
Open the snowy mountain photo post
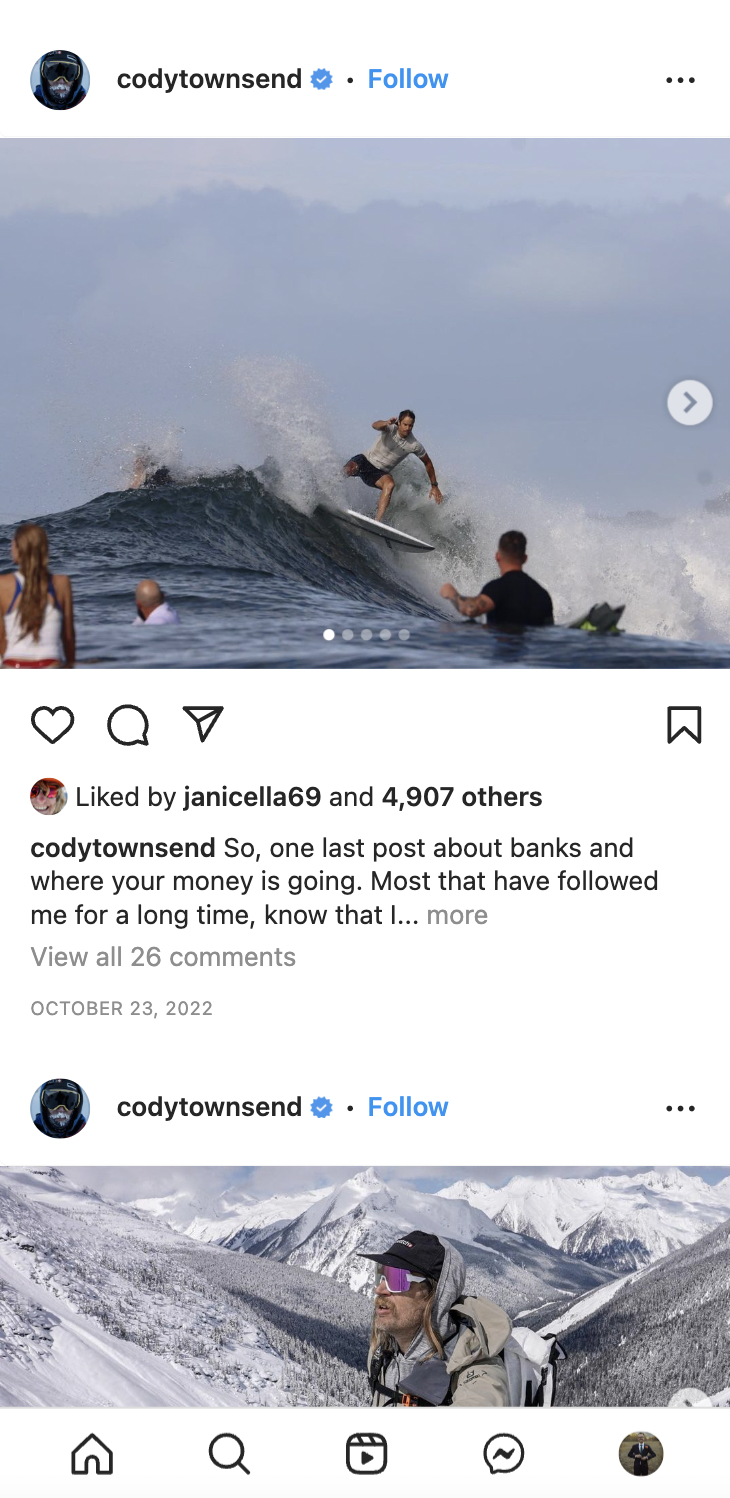(365, 1286)
